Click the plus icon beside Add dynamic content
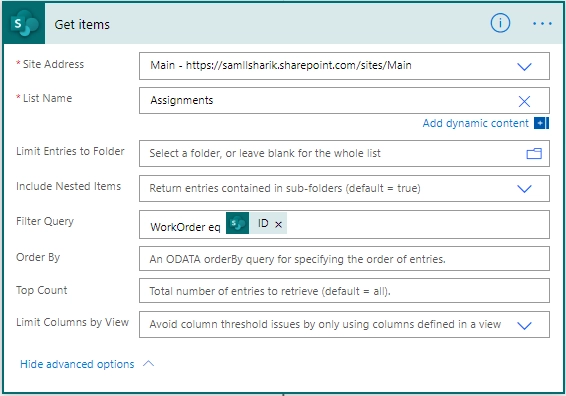Screen dimensions: 566x396 click(541, 123)
